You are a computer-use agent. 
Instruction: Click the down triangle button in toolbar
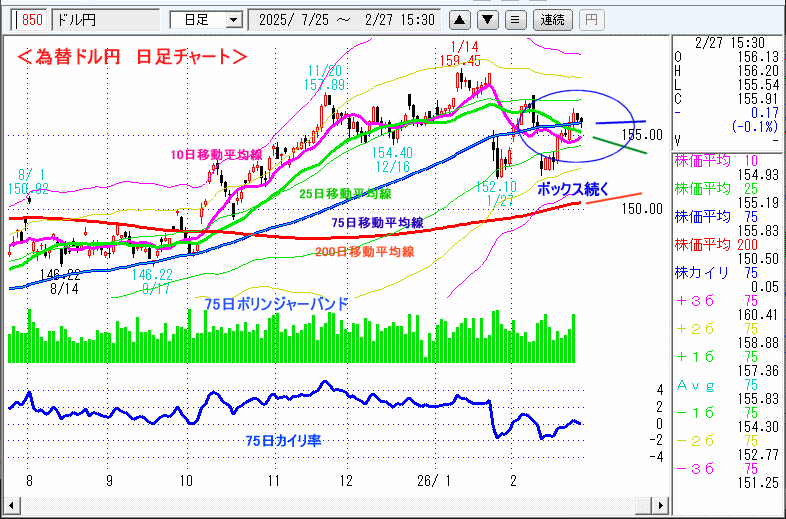pyautogui.click(x=487, y=19)
